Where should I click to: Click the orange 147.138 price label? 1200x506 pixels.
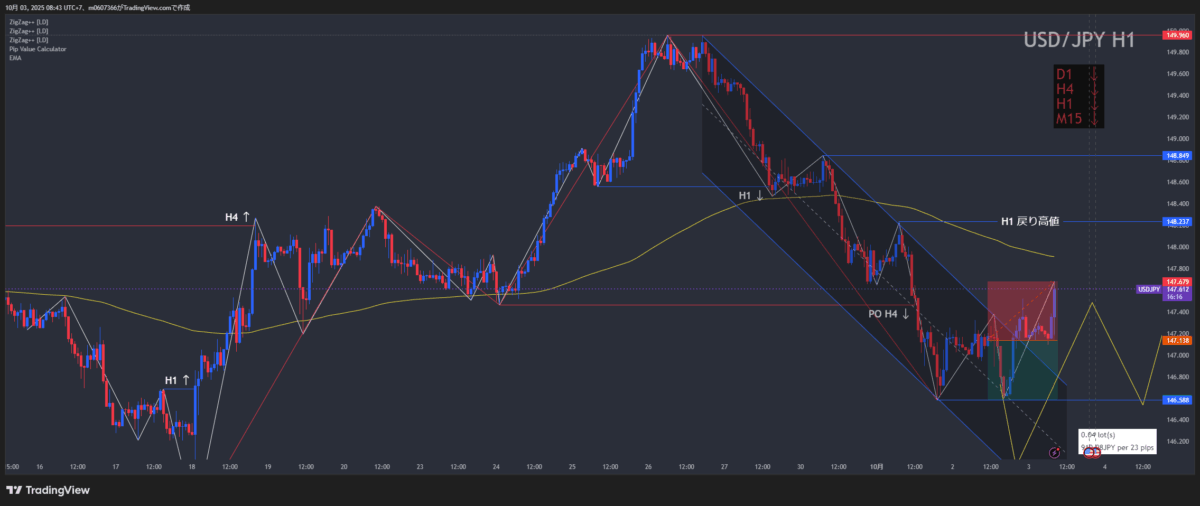point(1176,340)
